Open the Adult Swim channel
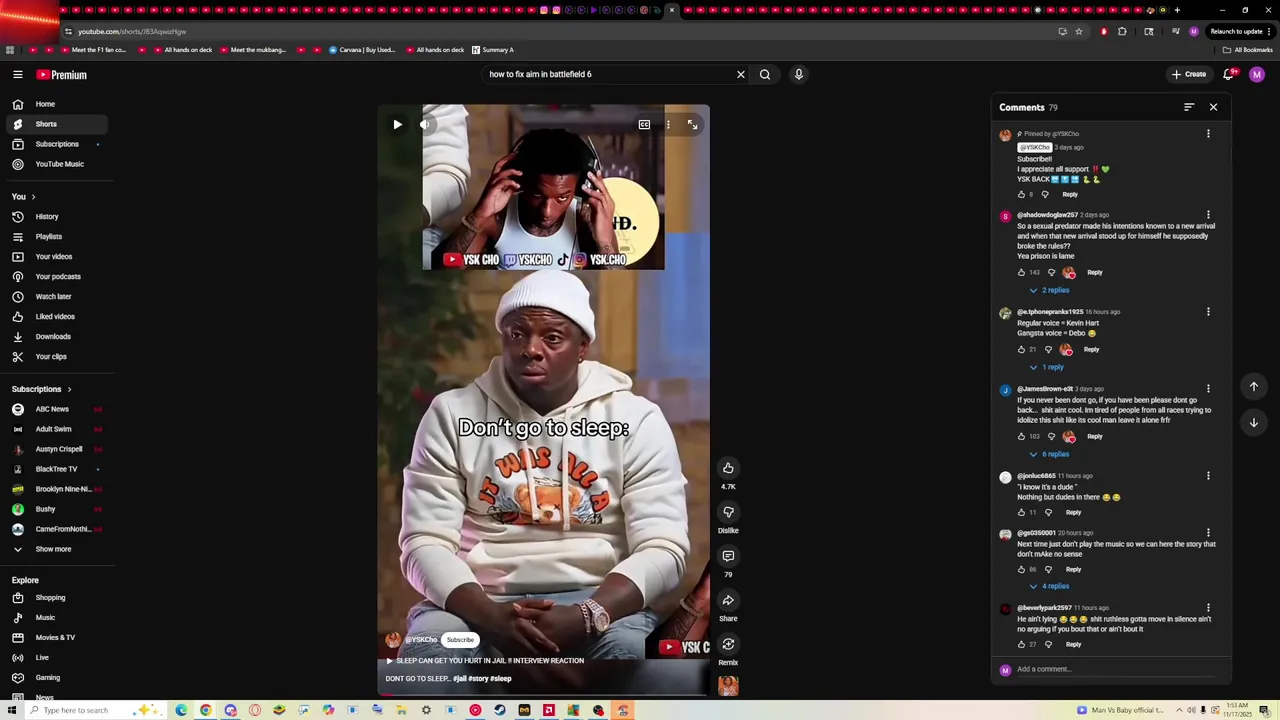Image resolution: width=1280 pixels, height=720 pixels. [x=56, y=429]
